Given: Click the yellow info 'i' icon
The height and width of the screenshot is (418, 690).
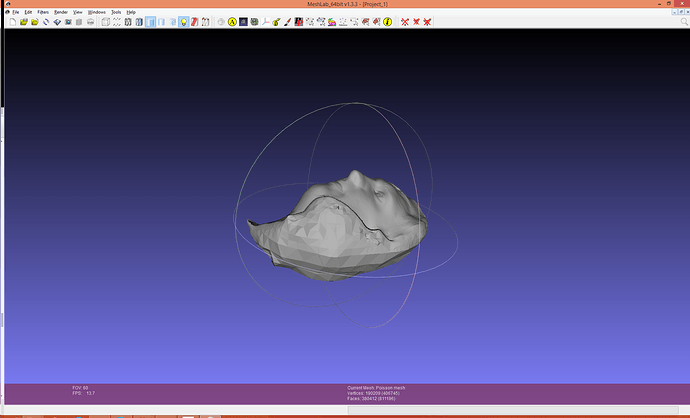Looking at the screenshot, I should pyautogui.click(x=388, y=22).
